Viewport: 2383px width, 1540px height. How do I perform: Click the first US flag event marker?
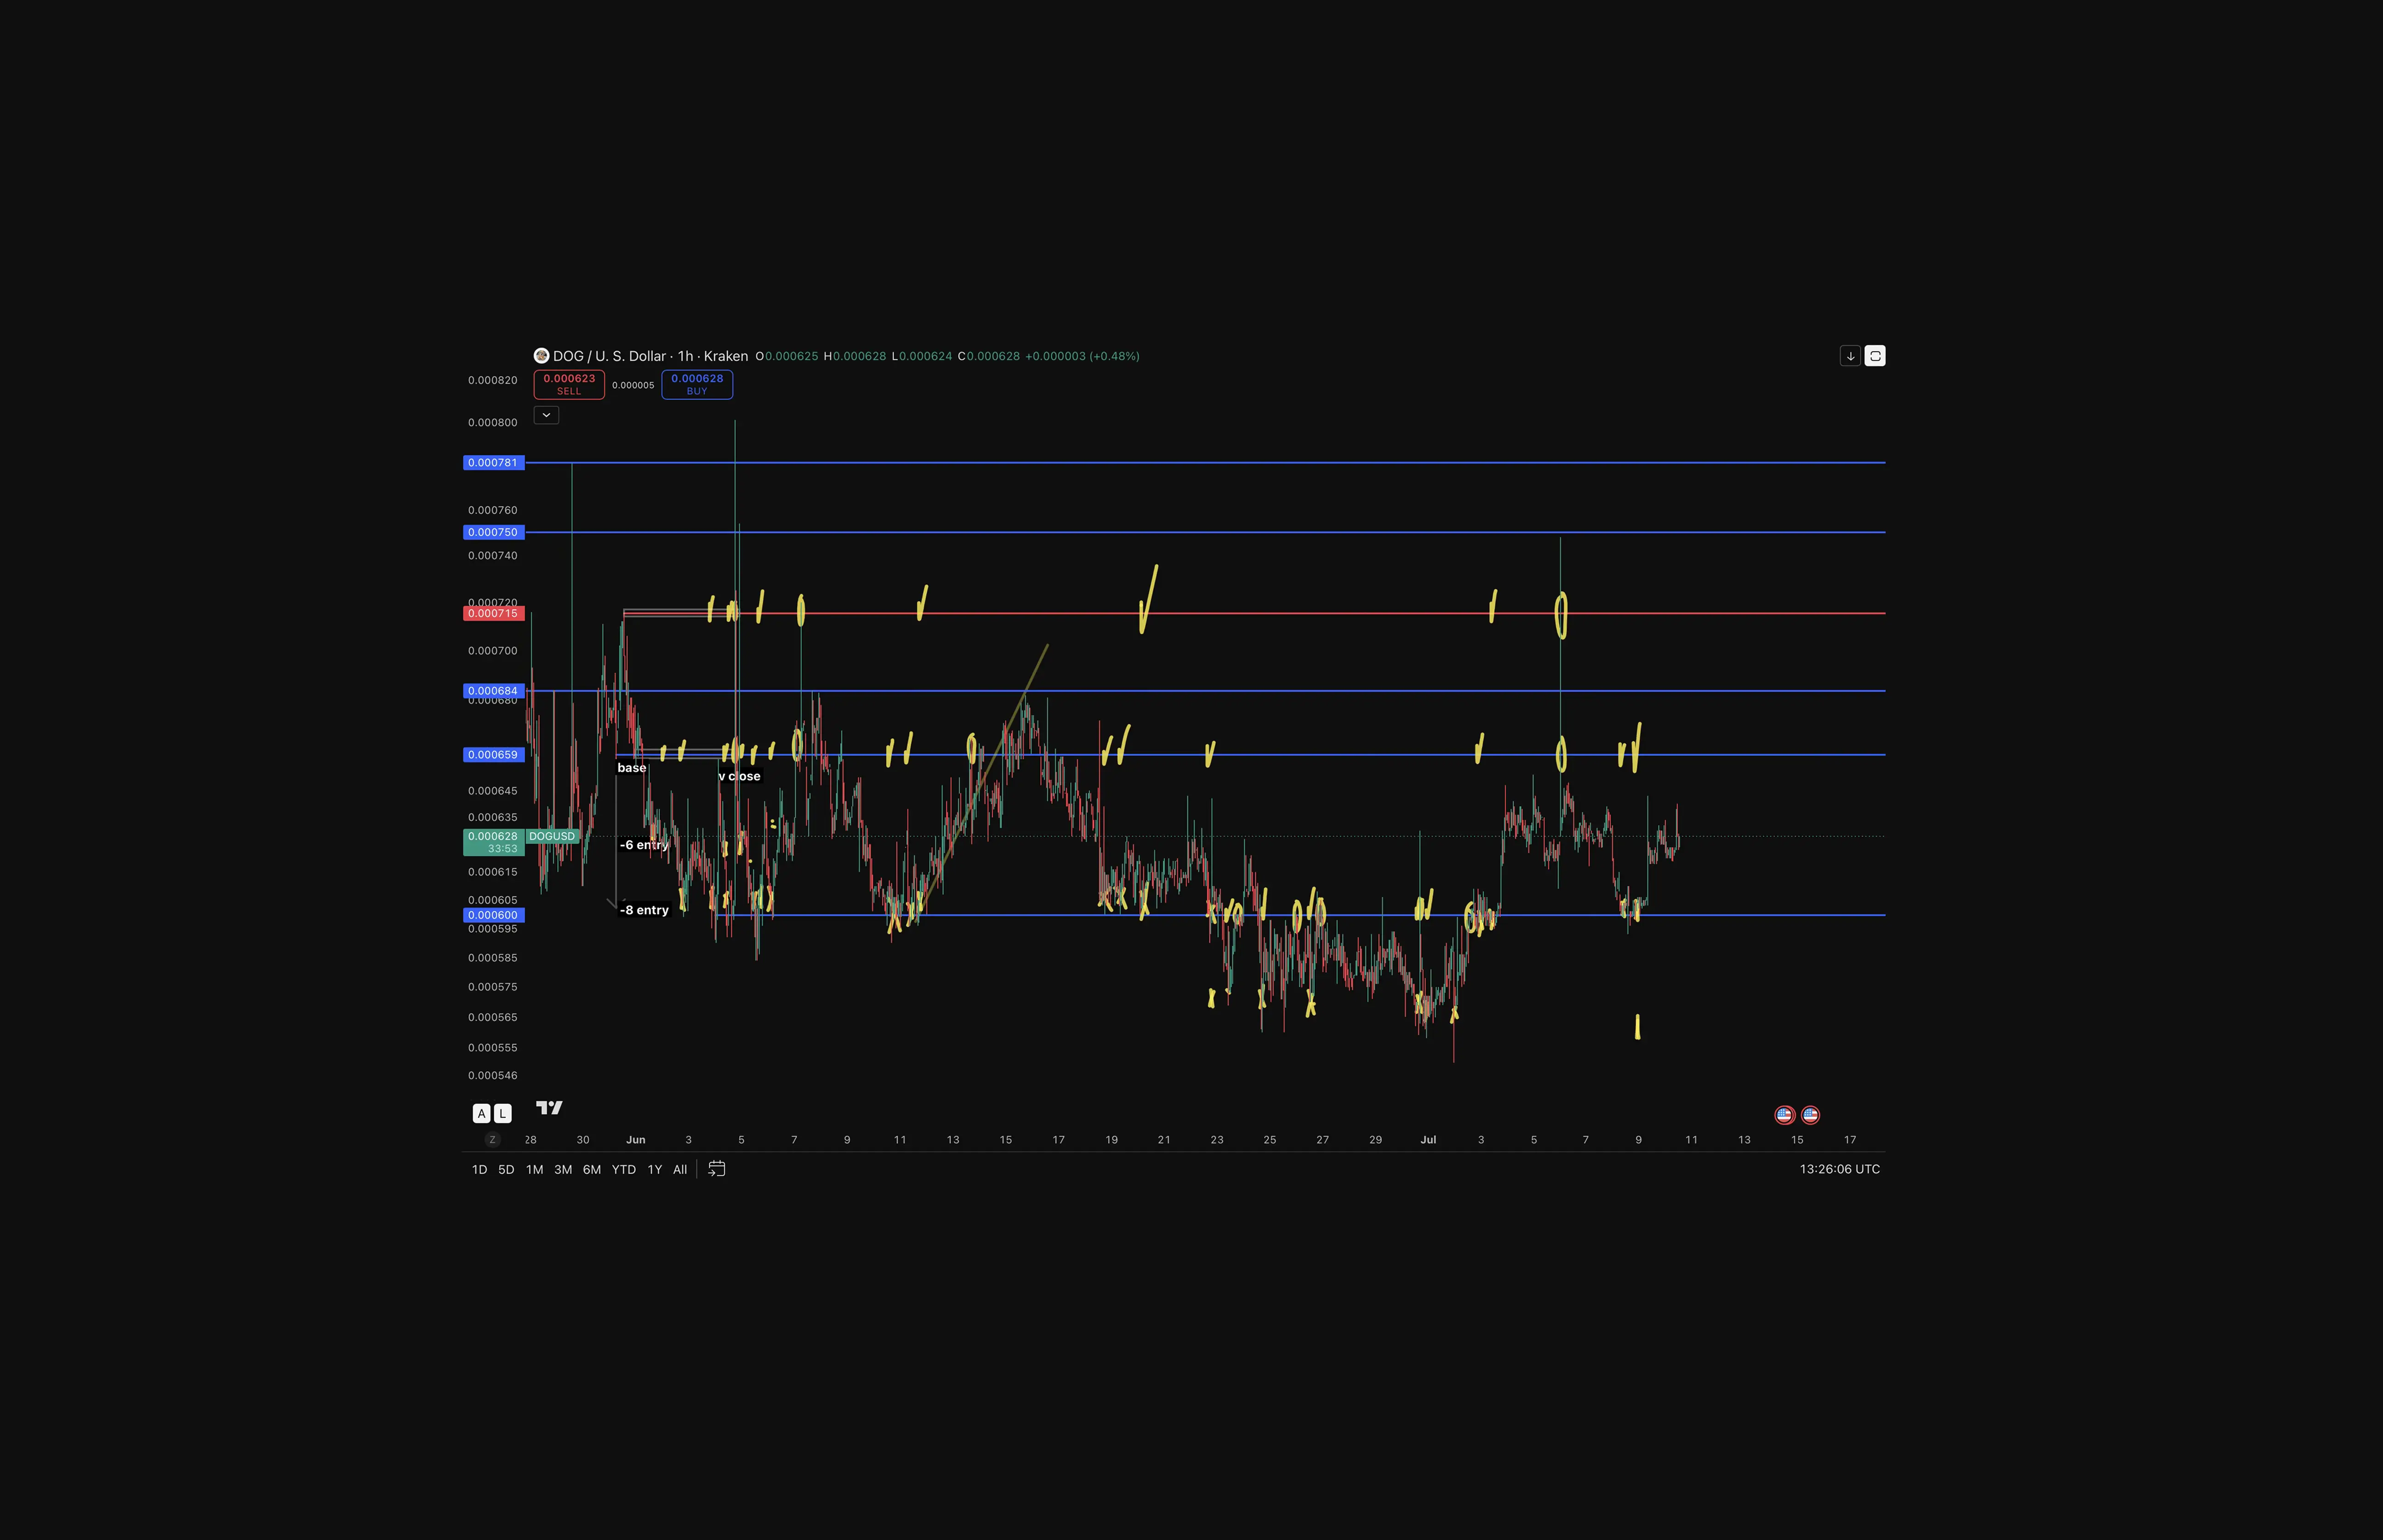(x=1785, y=1115)
